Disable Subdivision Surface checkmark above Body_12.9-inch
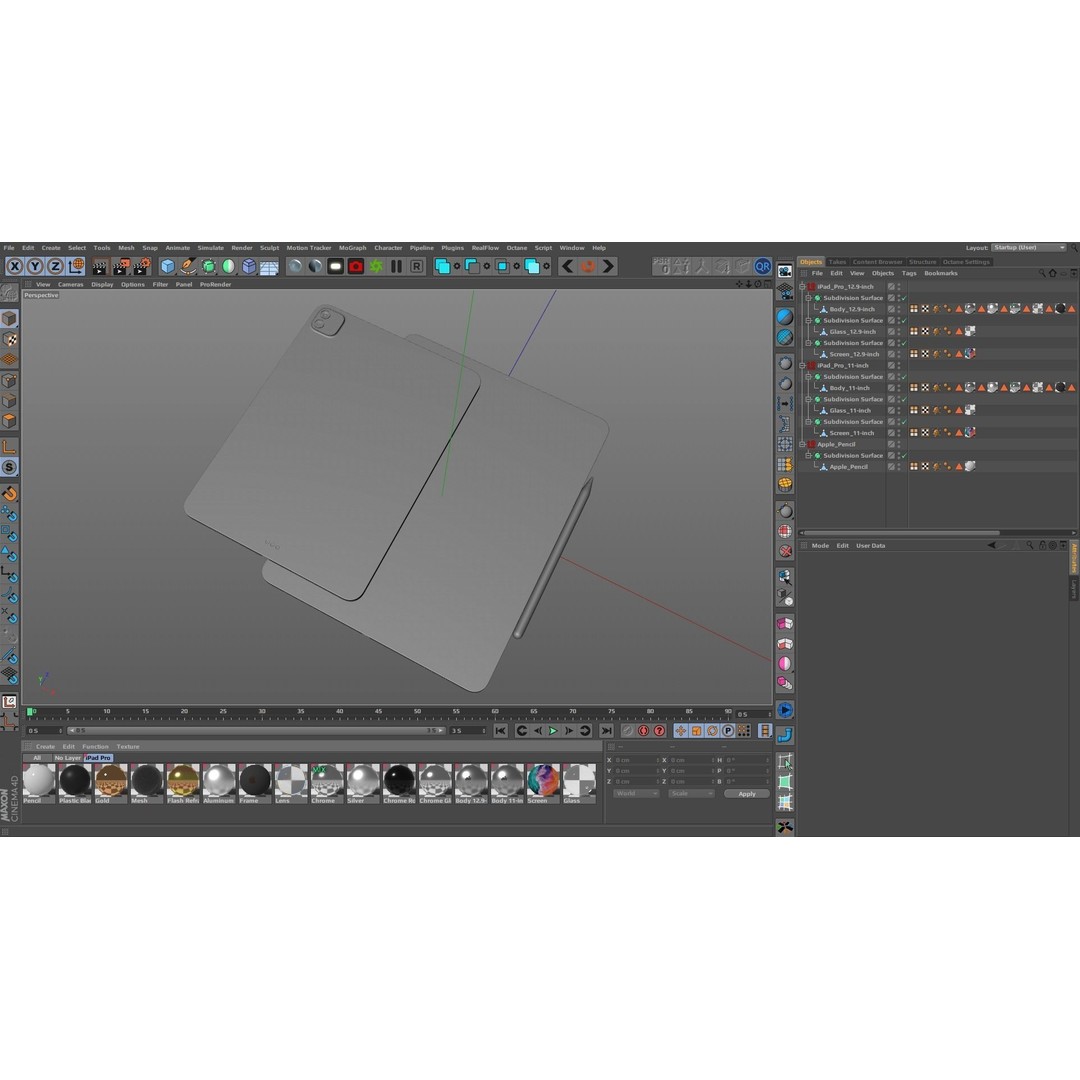This screenshot has height=1080, width=1080. tap(904, 298)
